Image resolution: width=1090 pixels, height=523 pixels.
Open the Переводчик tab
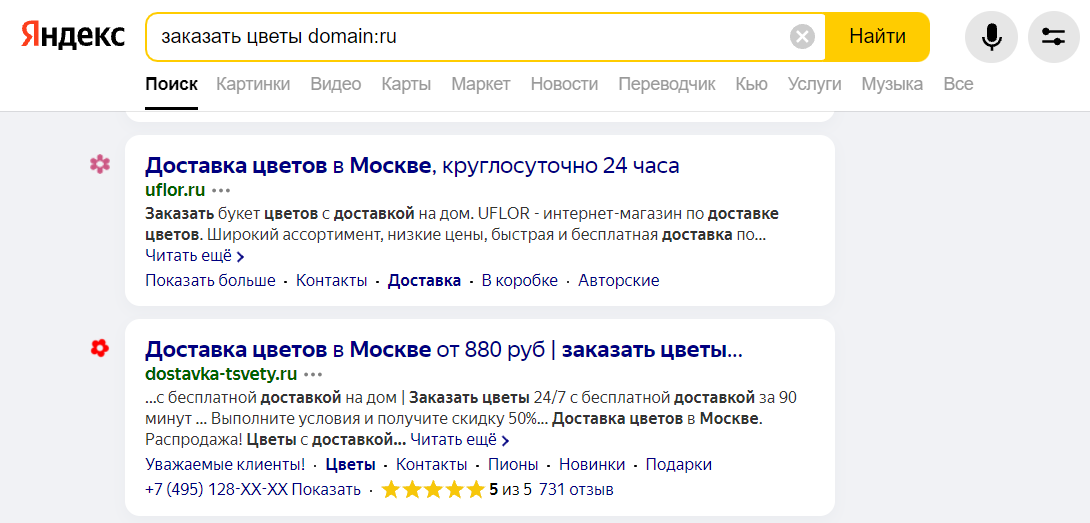click(x=667, y=85)
